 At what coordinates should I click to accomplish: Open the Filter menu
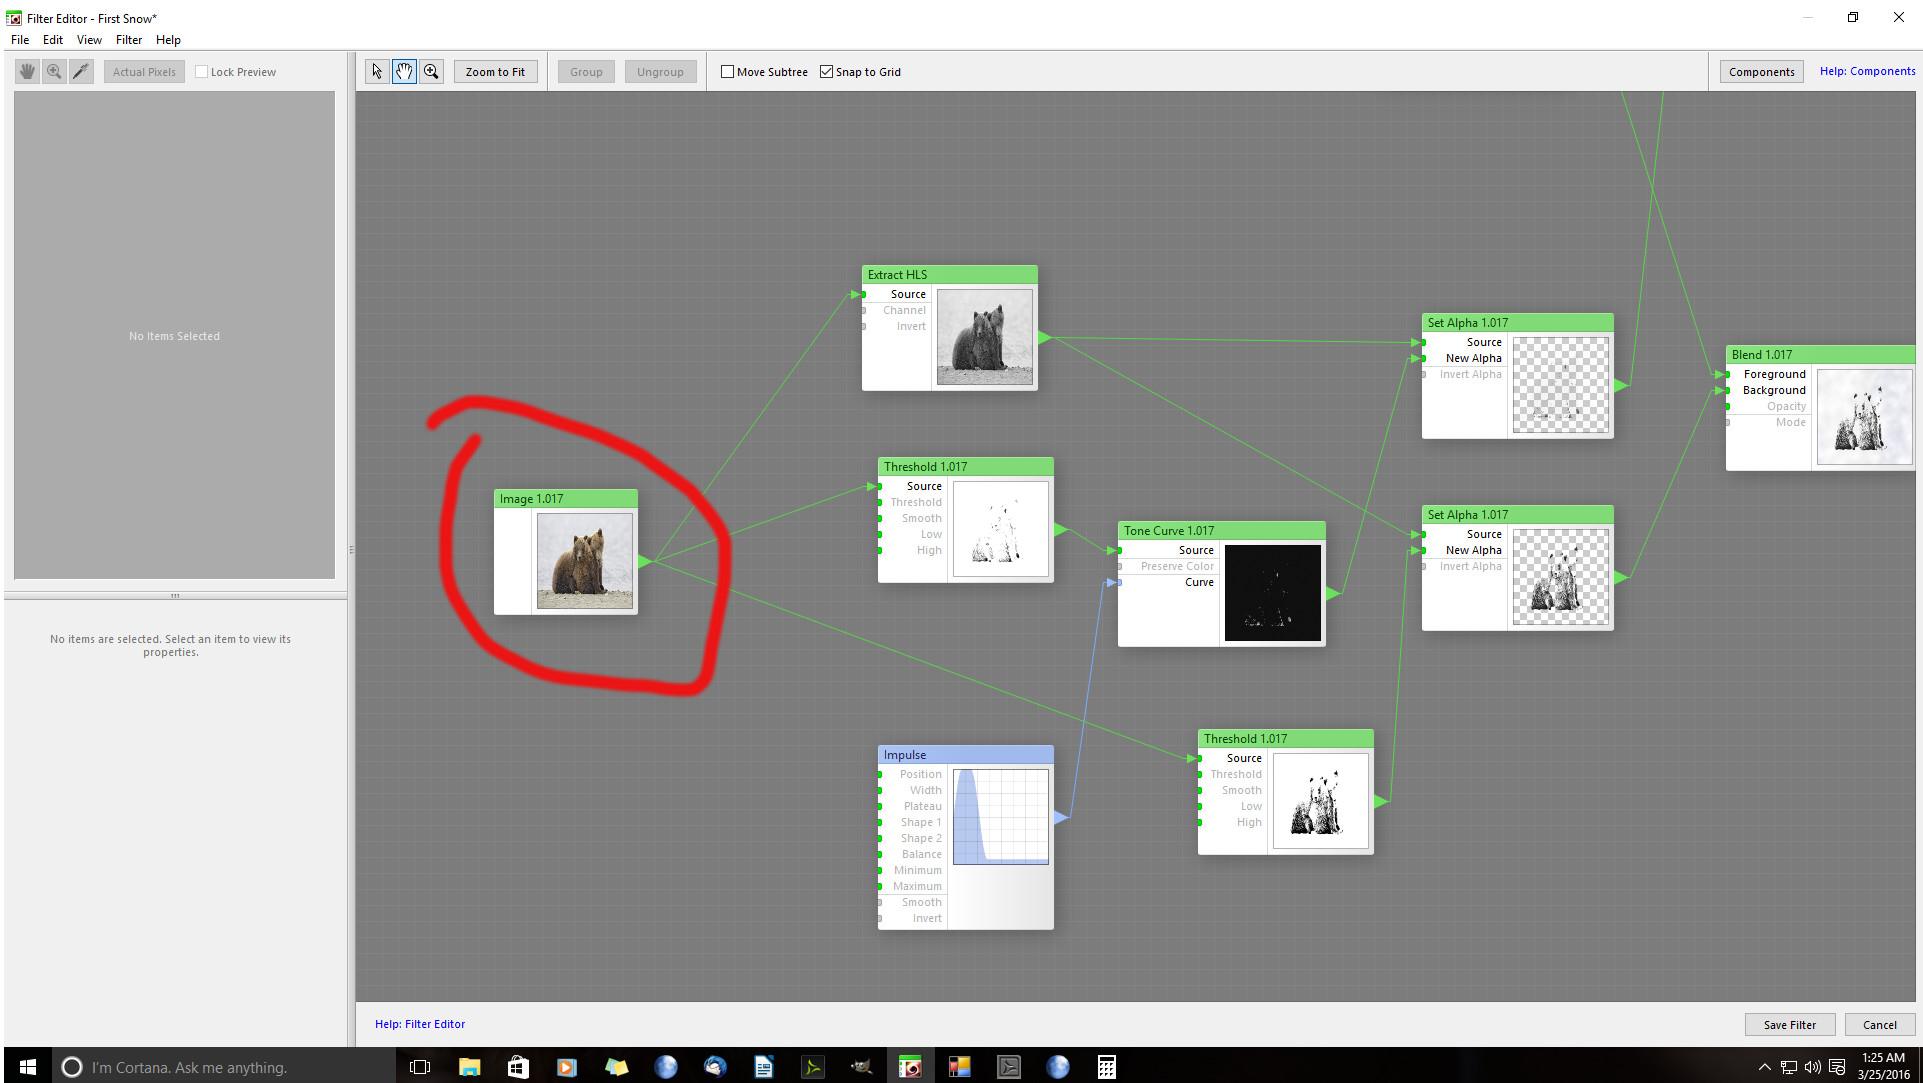click(x=128, y=40)
